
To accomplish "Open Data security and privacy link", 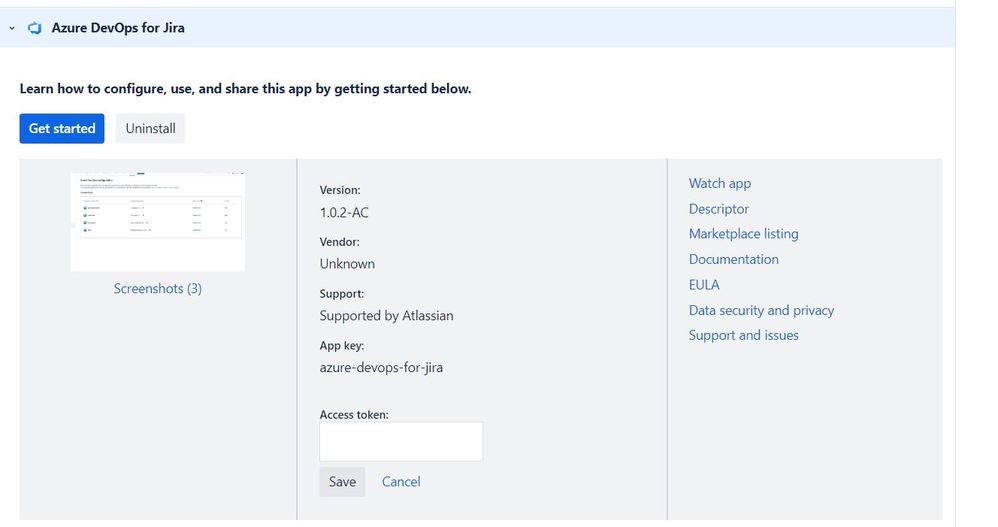I will point(761,310).
